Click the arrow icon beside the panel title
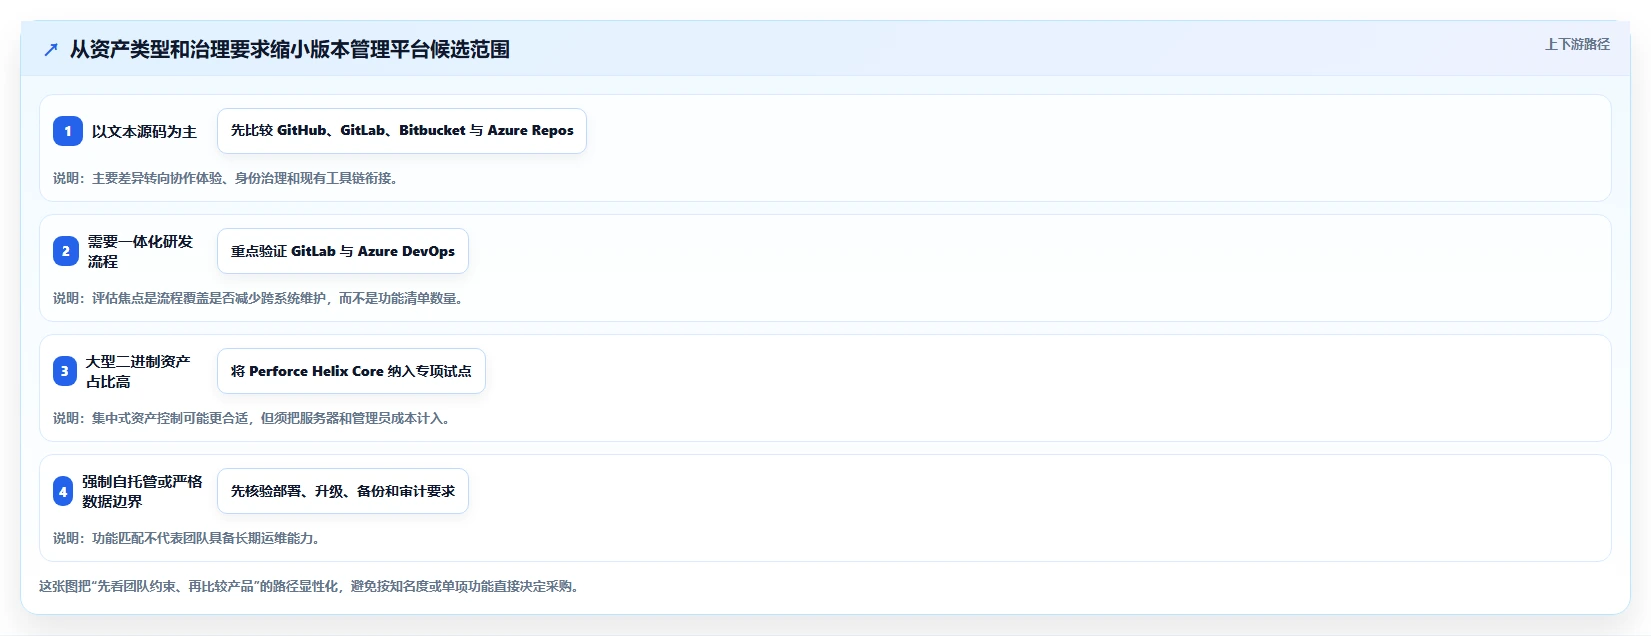Screen dimensions: 1651x636 point(51,50)
